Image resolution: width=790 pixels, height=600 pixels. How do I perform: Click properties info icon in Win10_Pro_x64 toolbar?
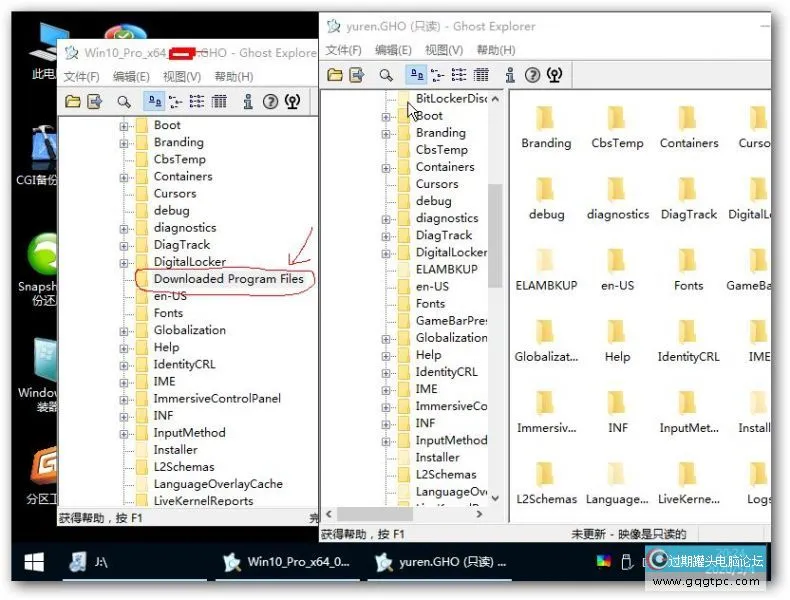pyautogui.click(x=248, y=102)
